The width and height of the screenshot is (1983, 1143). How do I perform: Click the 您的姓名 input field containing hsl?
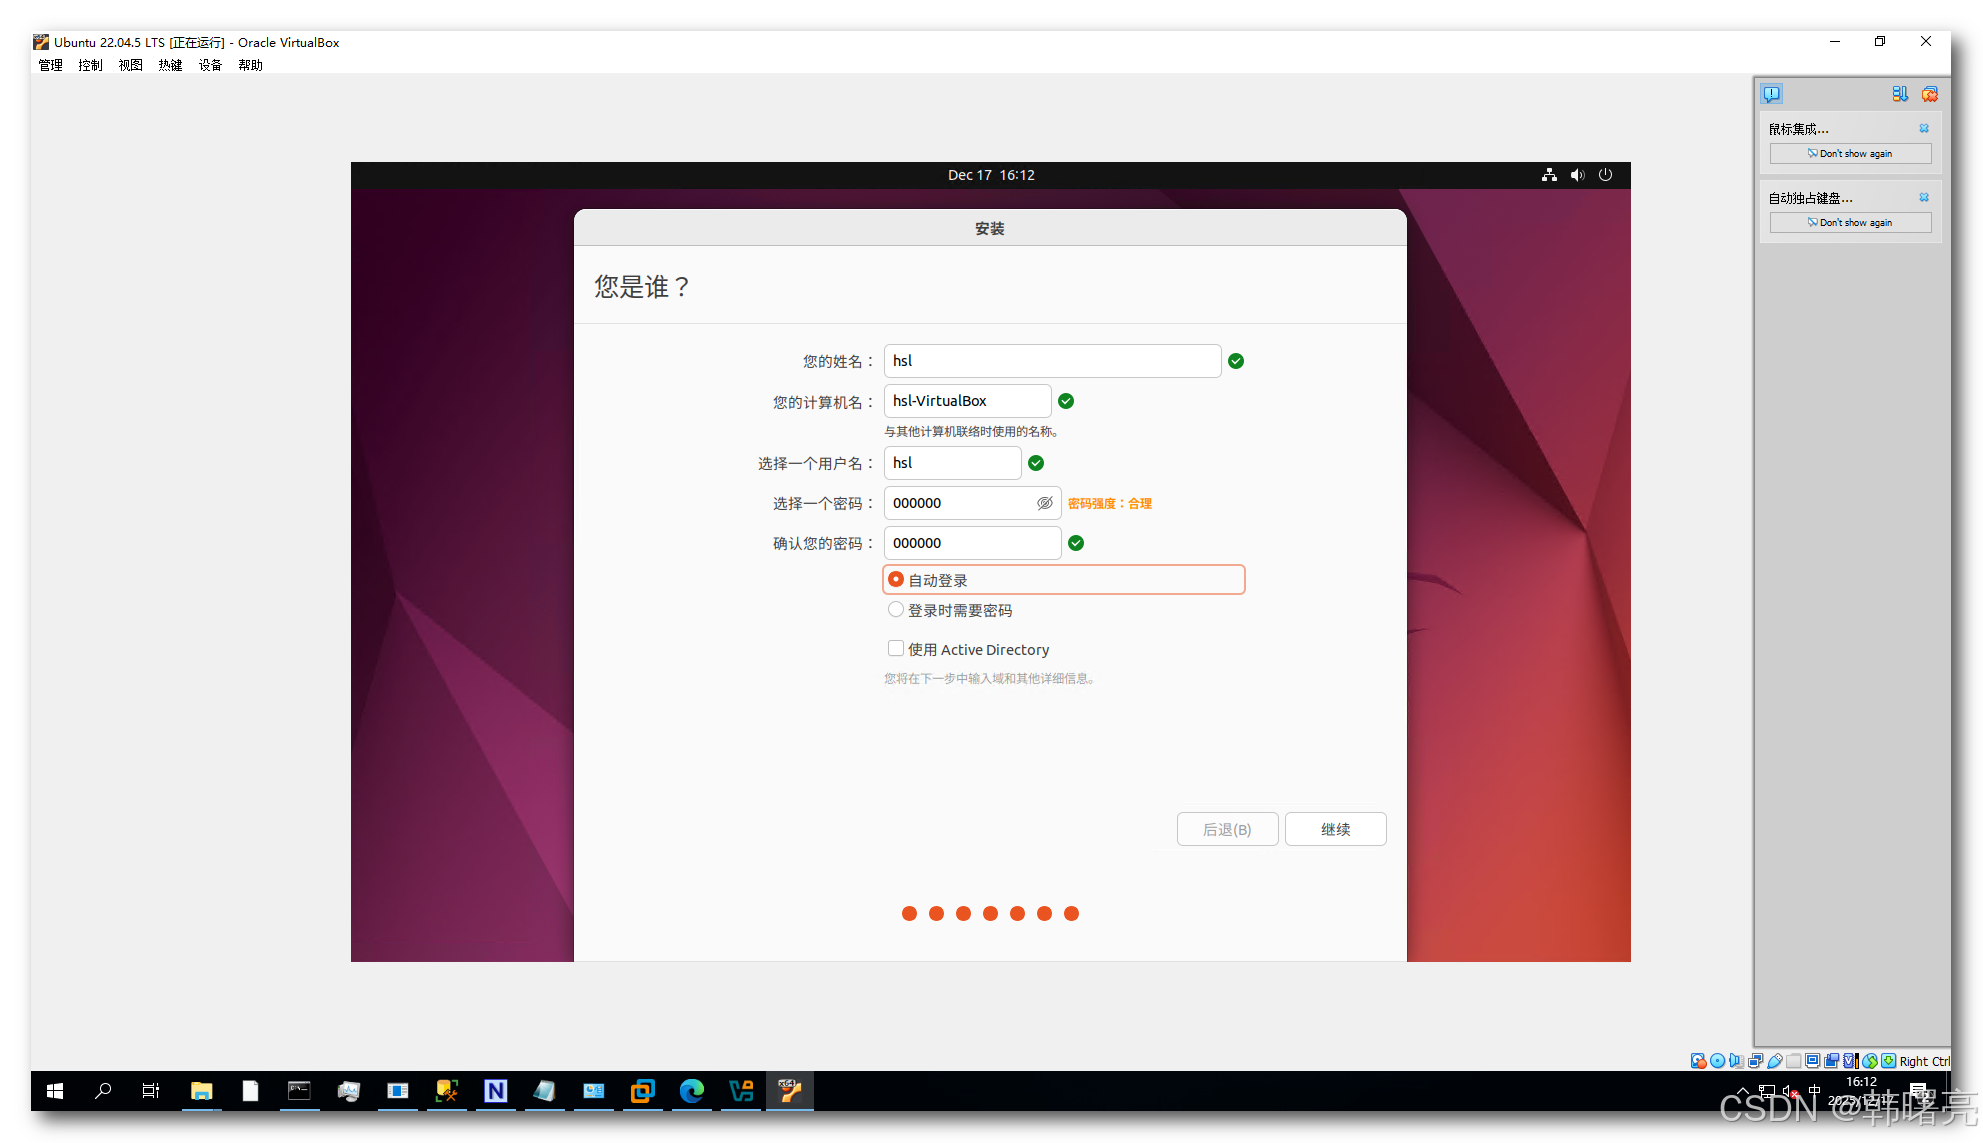1051,361
